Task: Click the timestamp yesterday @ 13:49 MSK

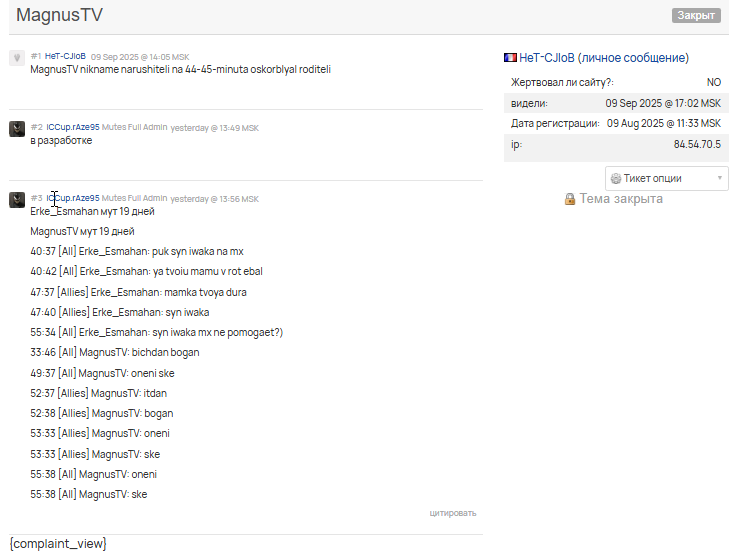Action: pos(215,128)
